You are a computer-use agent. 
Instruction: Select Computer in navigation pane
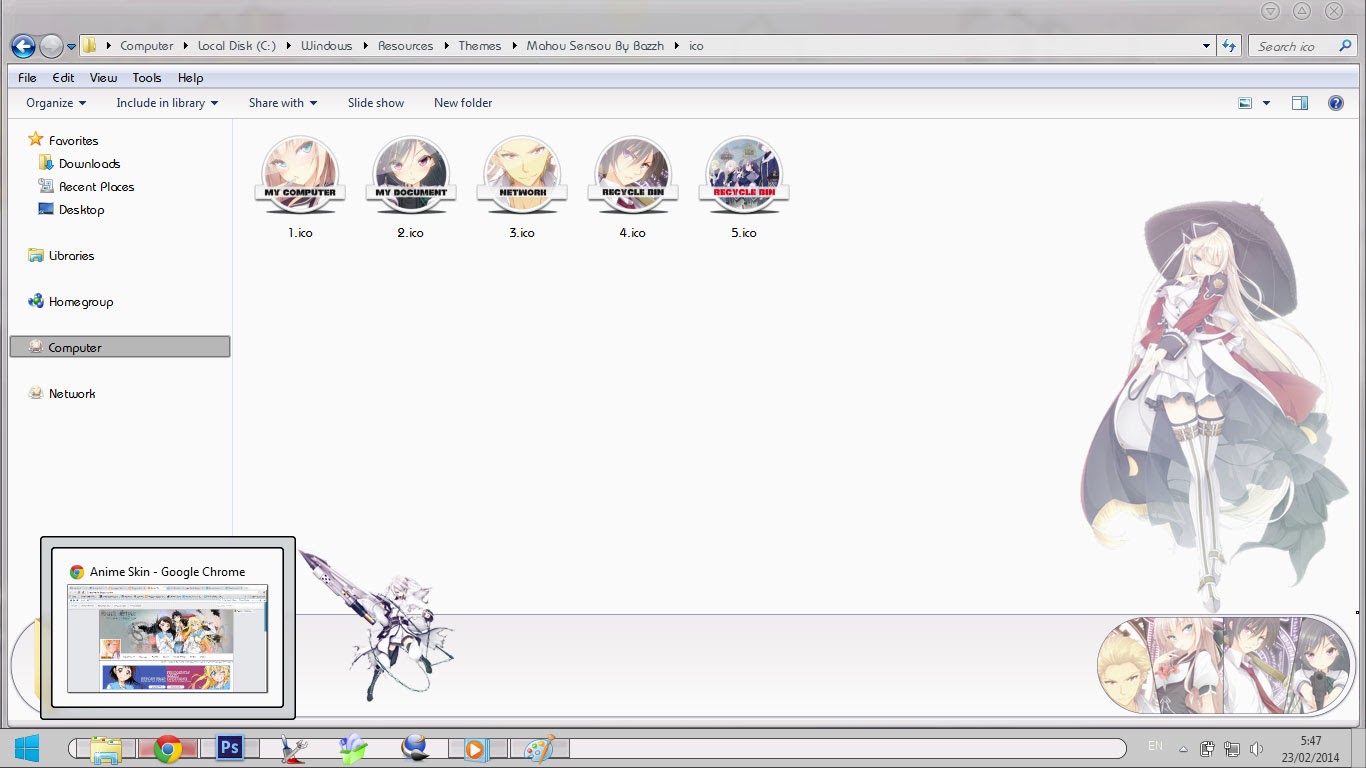120,347
